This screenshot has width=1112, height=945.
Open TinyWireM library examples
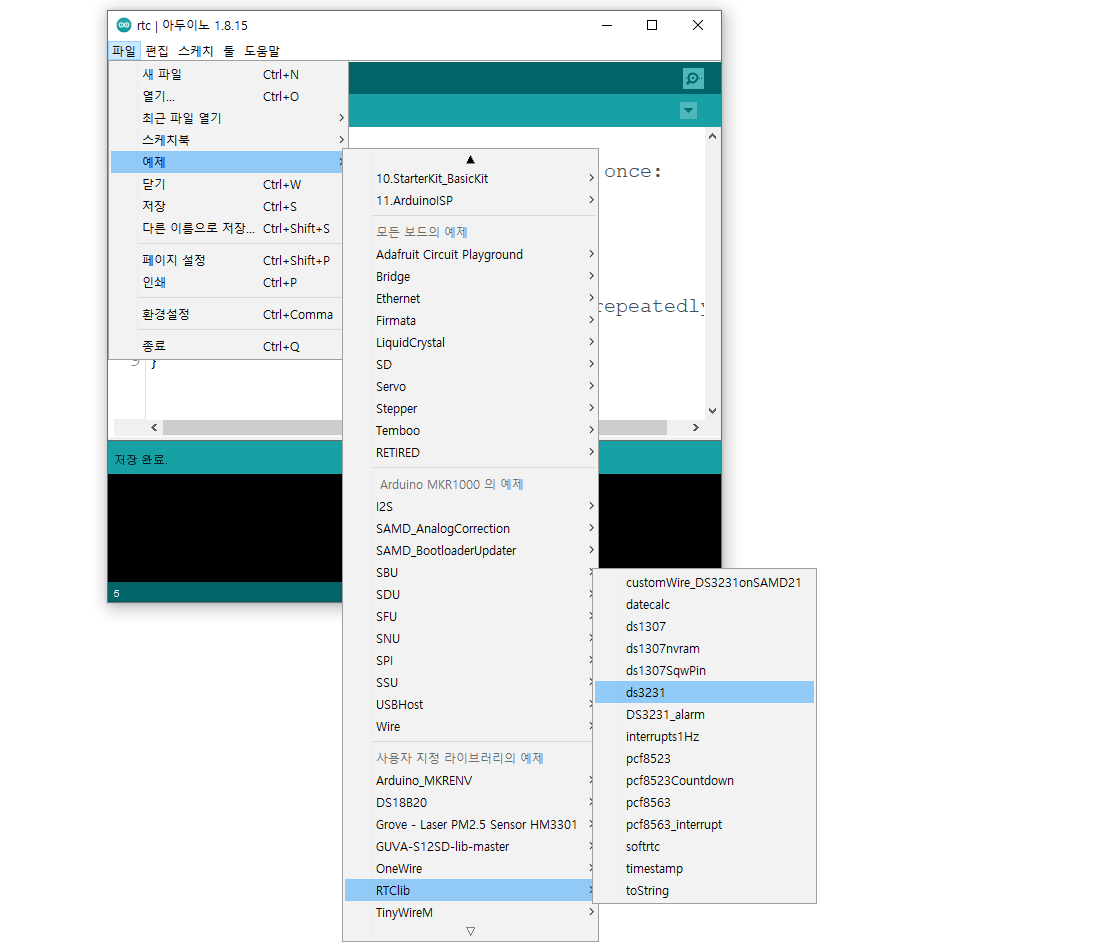pyautogui.click(x=470, y=912)
